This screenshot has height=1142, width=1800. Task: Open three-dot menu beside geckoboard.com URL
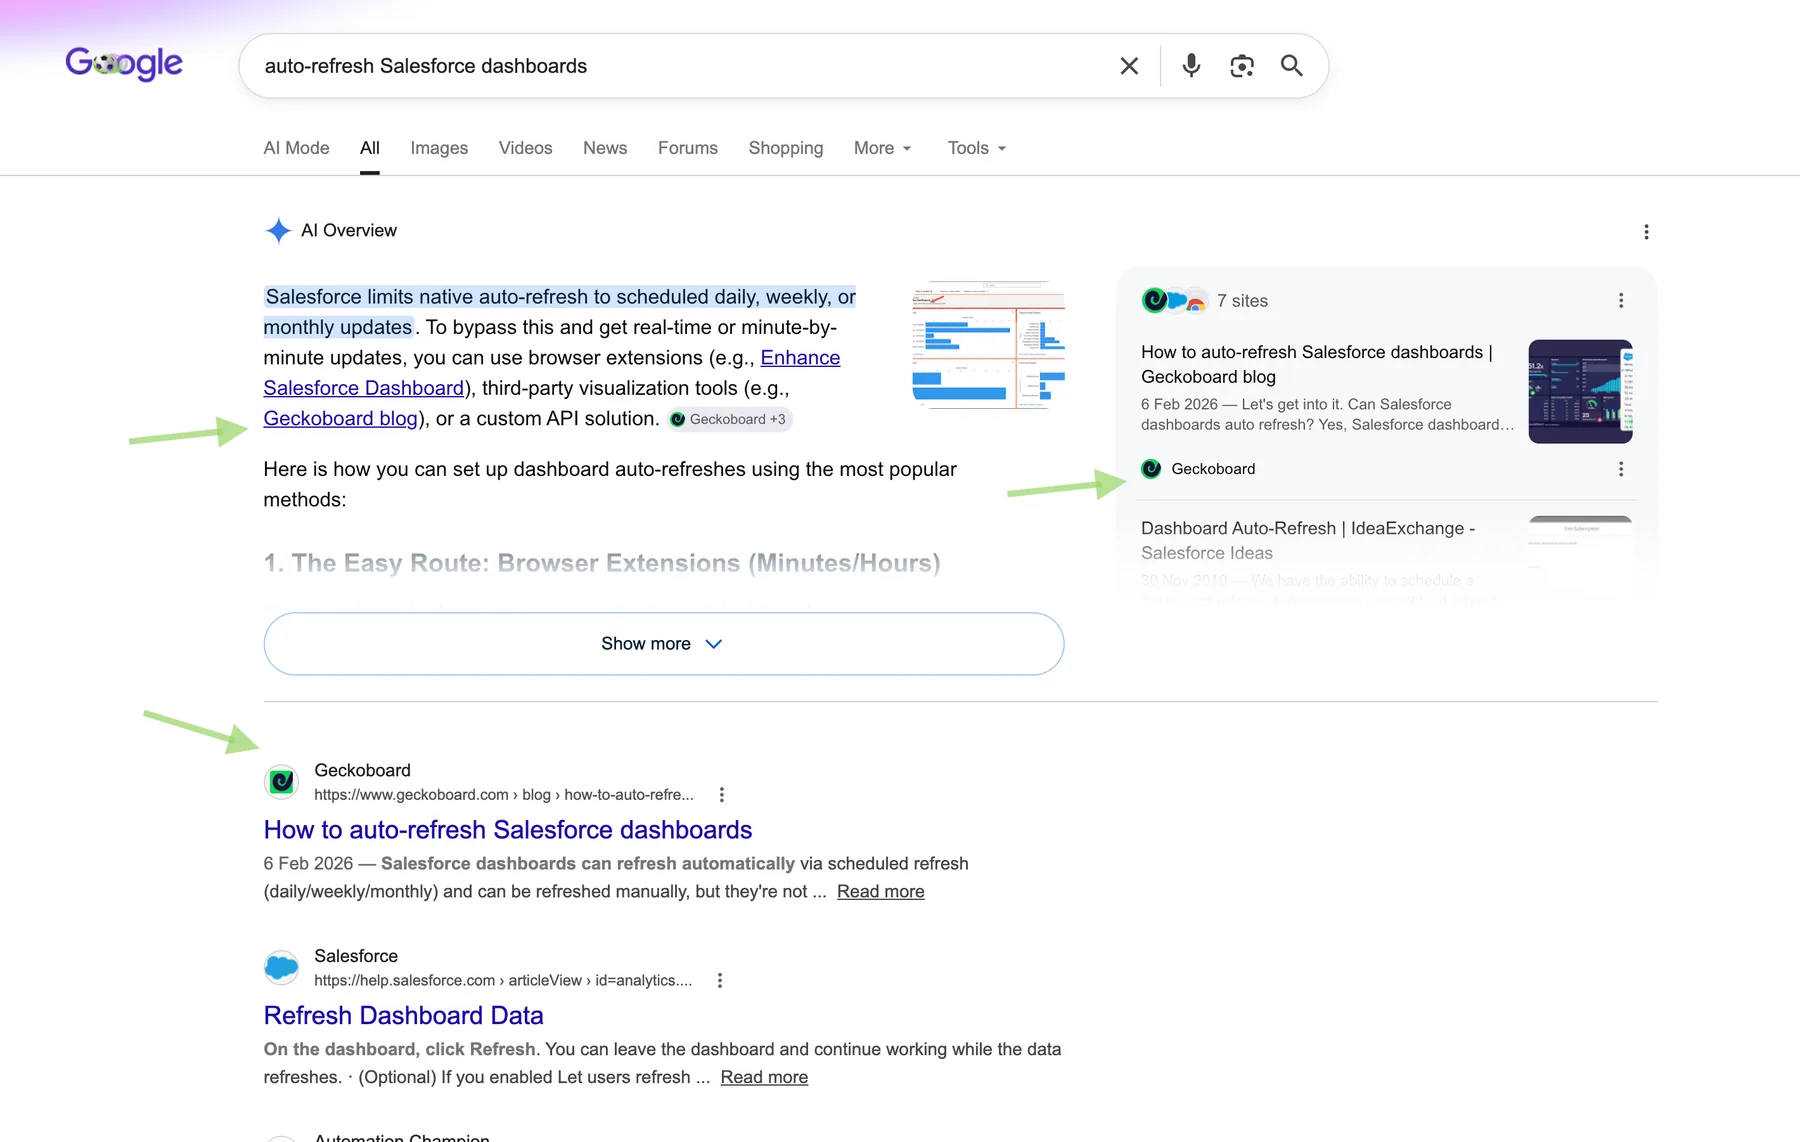coord(722,795)
